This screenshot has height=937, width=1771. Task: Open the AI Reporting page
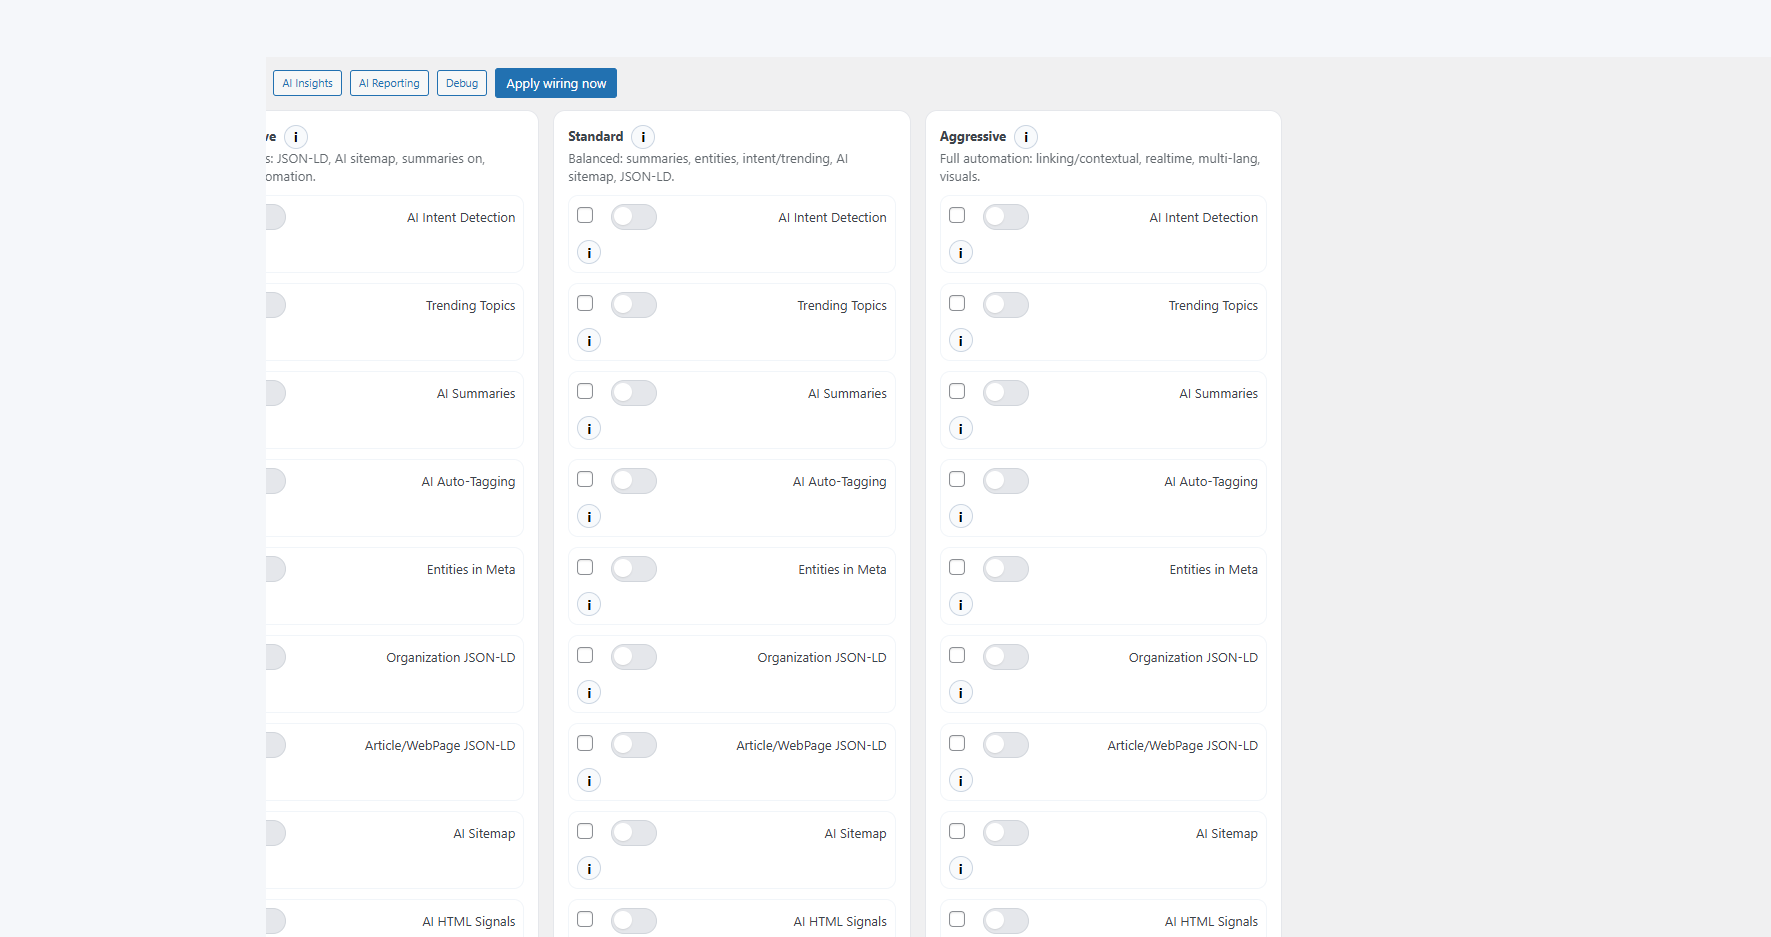pos(389,83)
